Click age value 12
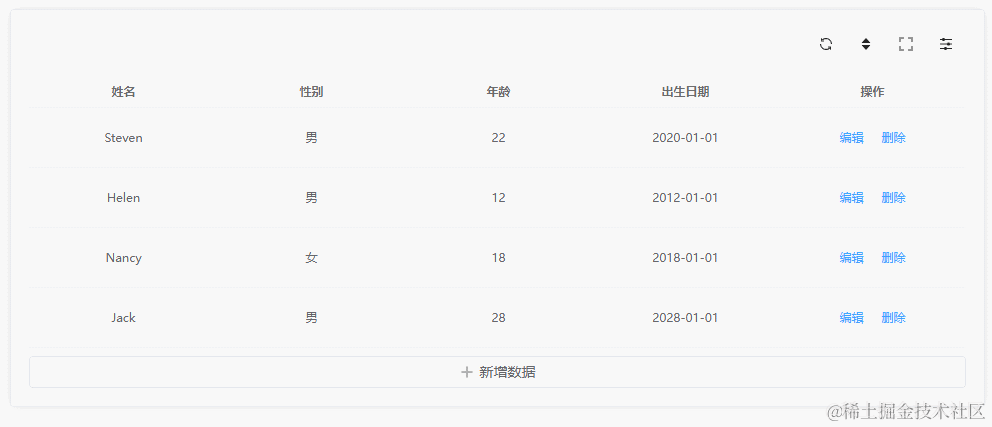Screen dimensions: 992x427 point(499,198)
